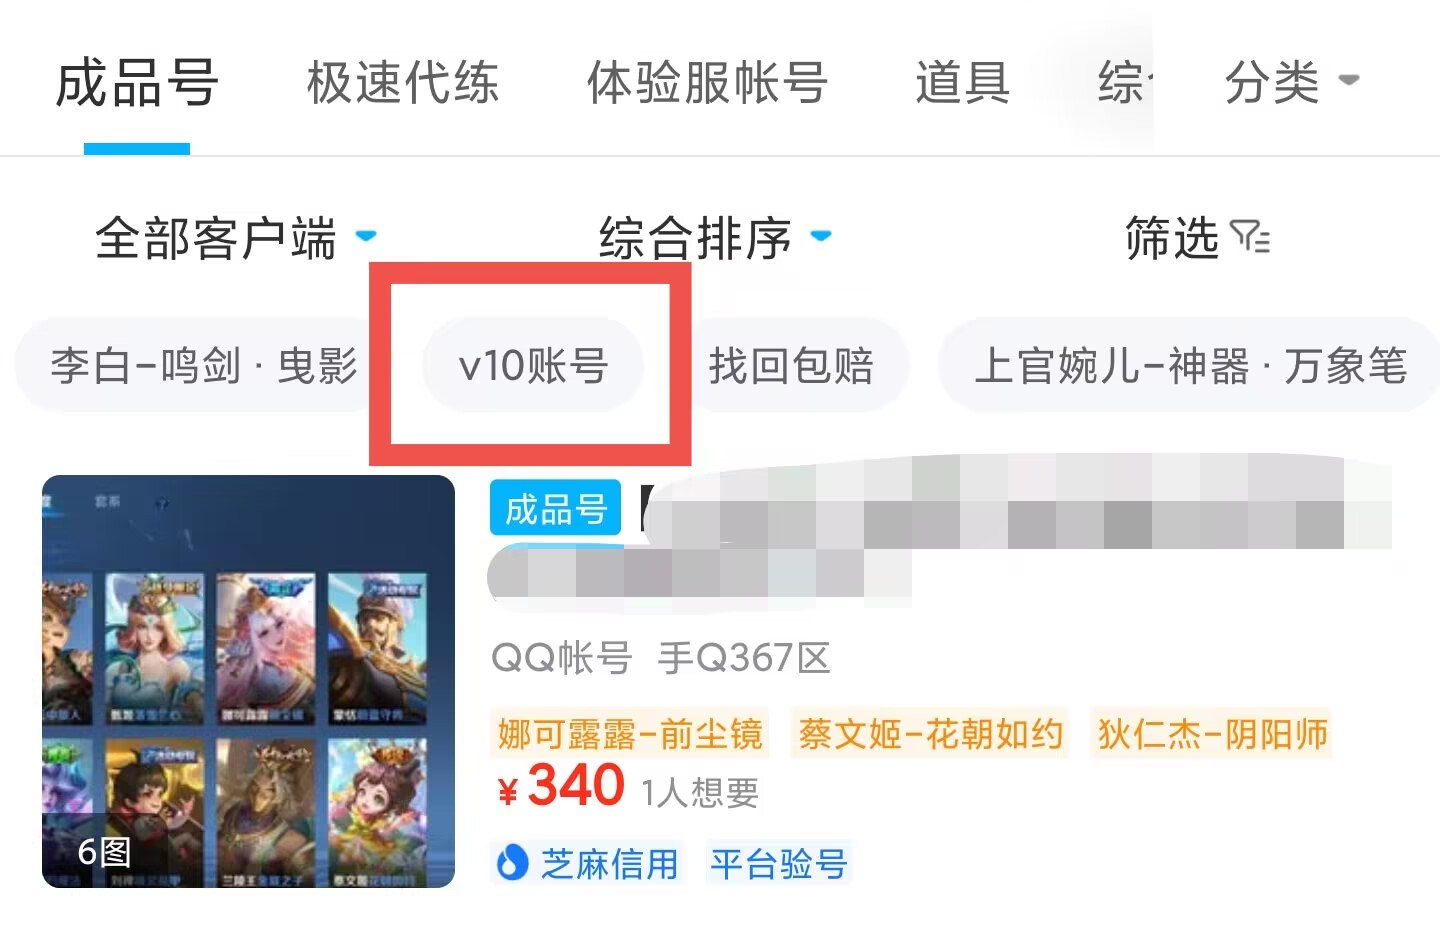Tap the 狄仁杰-阴阳师 skin tag
Image resolution: width=1440 pixels, height=937 pixels.
click(x=1212, y=734)
